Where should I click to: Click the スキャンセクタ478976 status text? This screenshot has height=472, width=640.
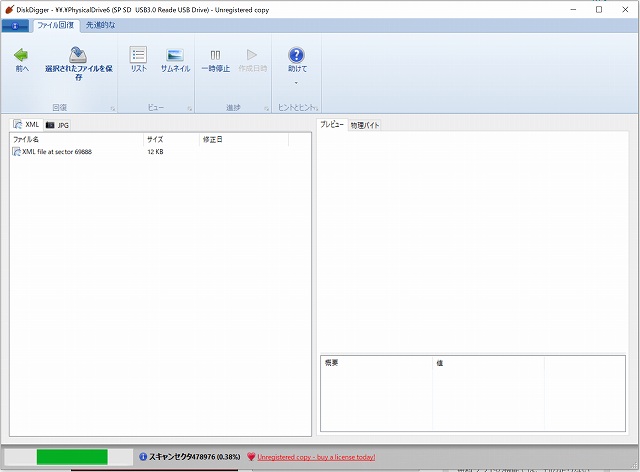click(x=194, y=457)
